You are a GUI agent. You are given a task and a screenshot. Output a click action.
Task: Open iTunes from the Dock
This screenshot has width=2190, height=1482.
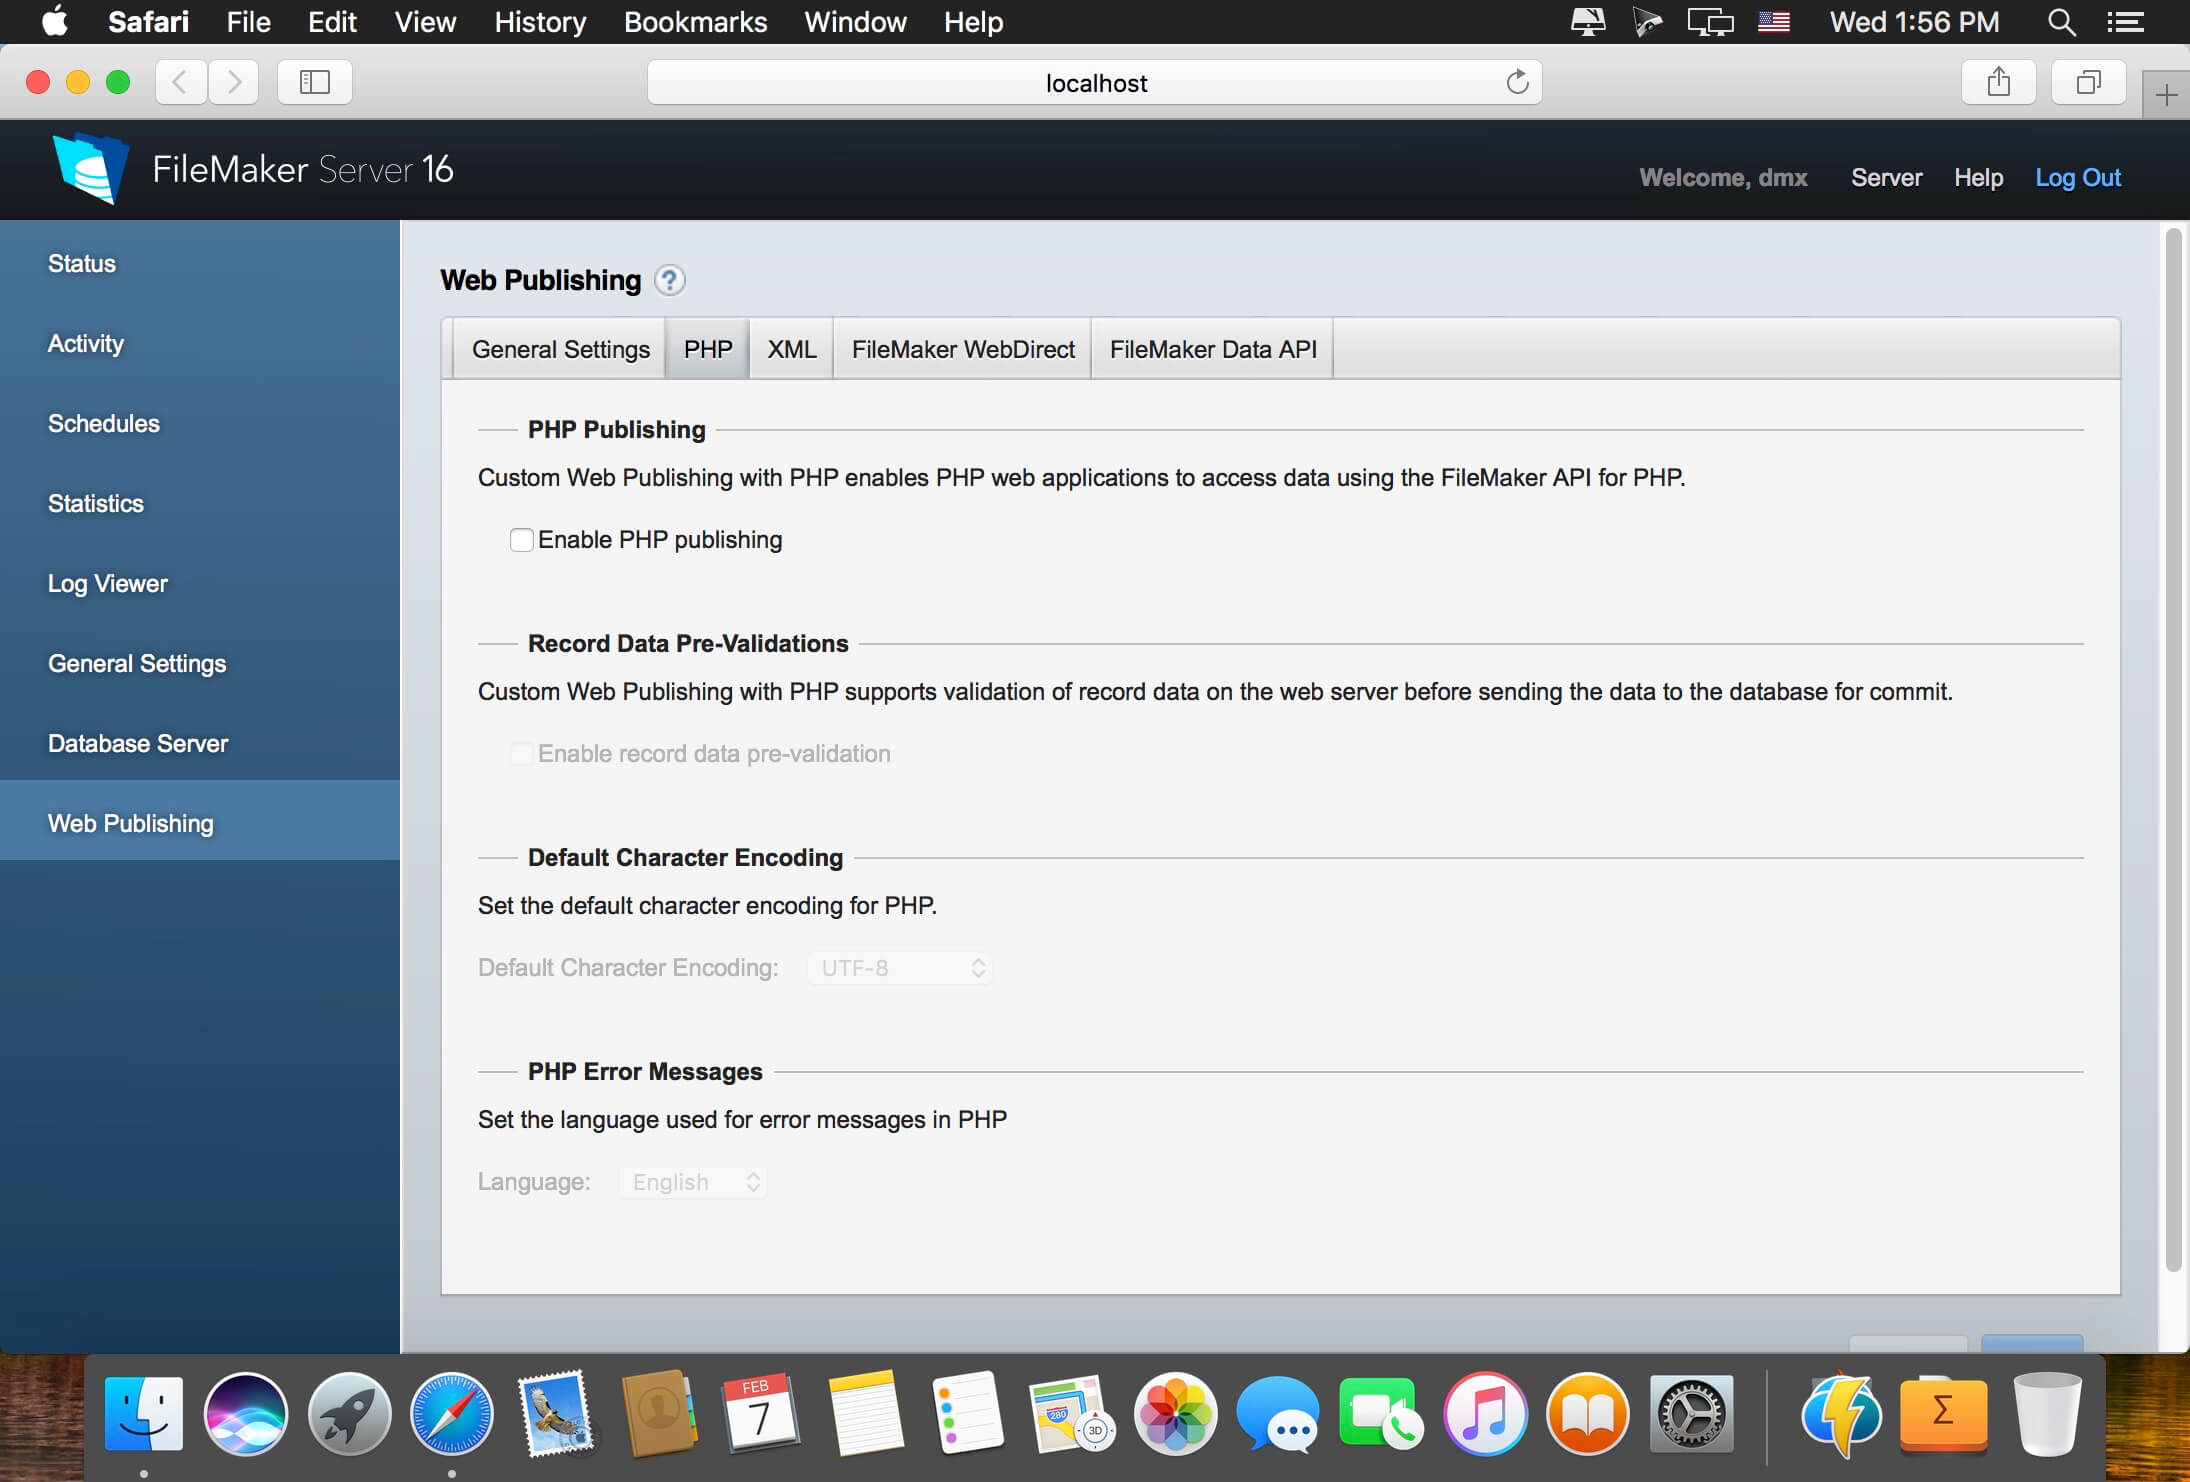click(1485, 1414)
